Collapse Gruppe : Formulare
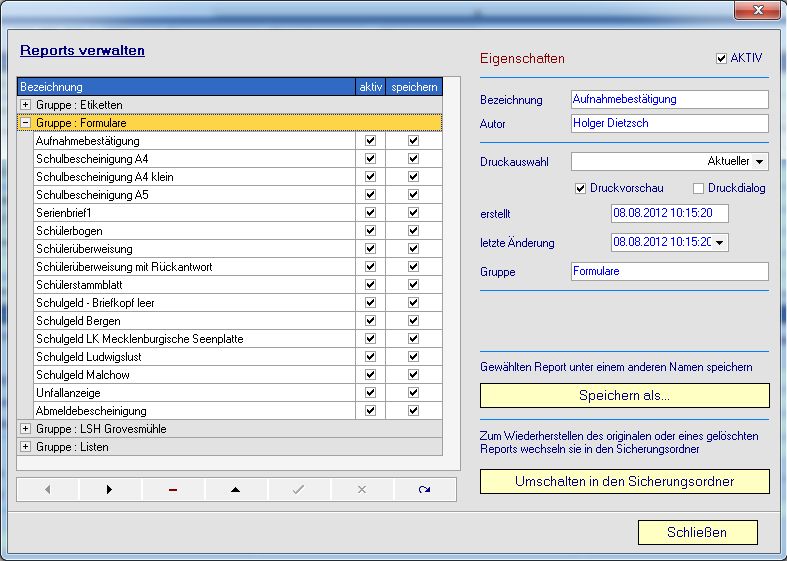Screen dimensions: 787x561 pyautogui.click(x=25, y=122)
